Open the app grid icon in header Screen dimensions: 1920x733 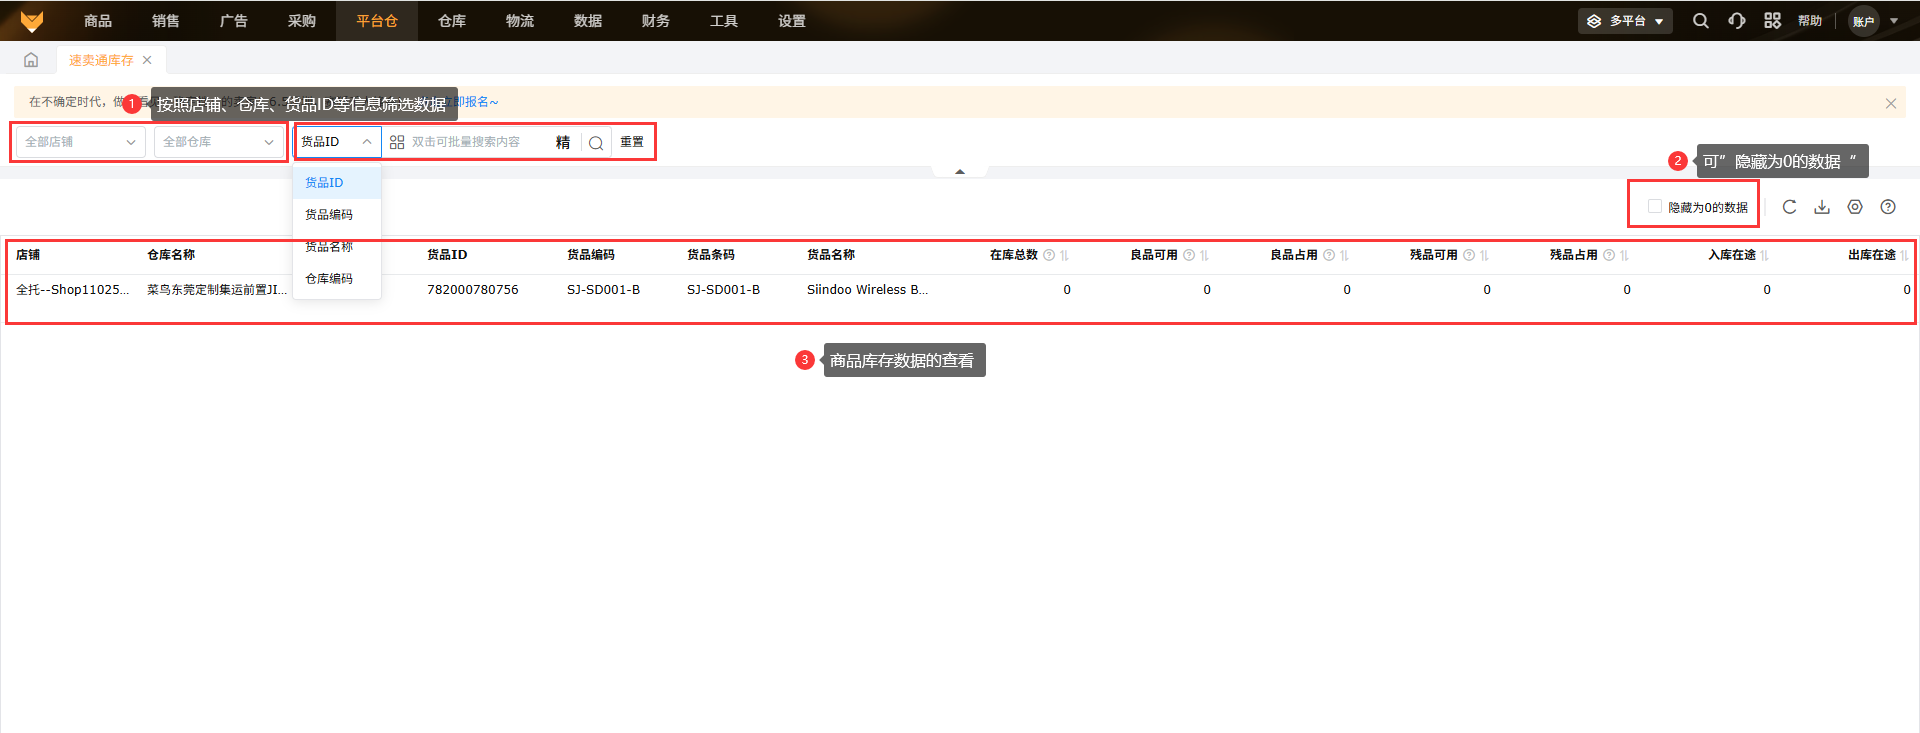[x=1772, y=21]
